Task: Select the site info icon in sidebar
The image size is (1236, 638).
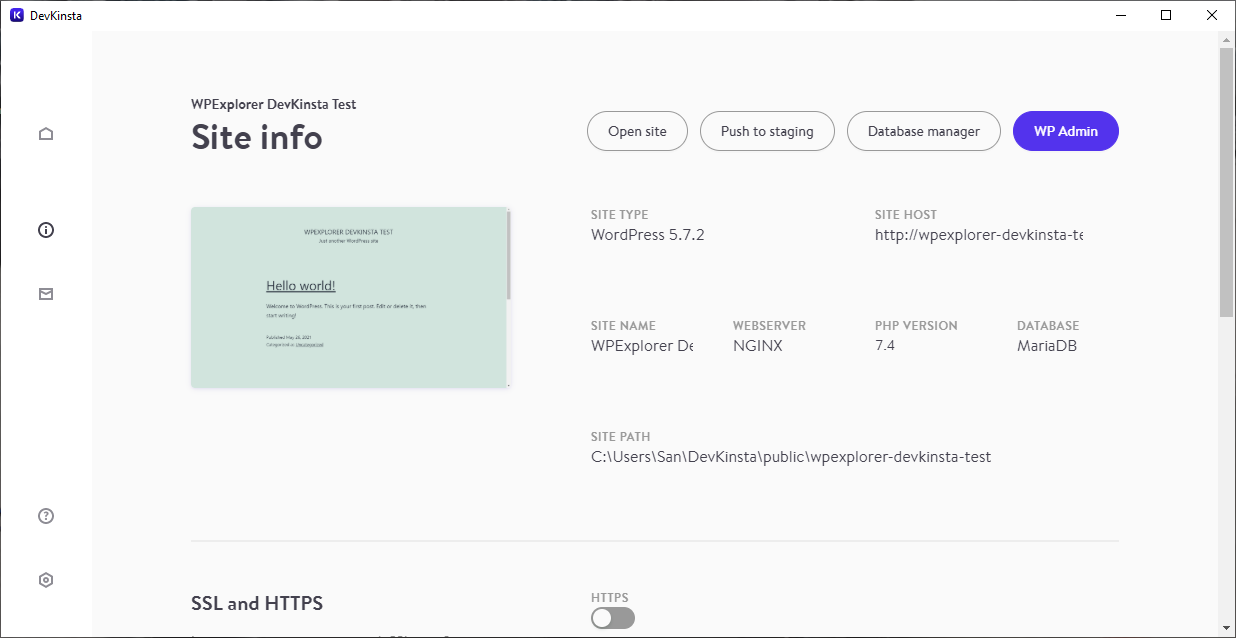Action: [x=46, y=230]
